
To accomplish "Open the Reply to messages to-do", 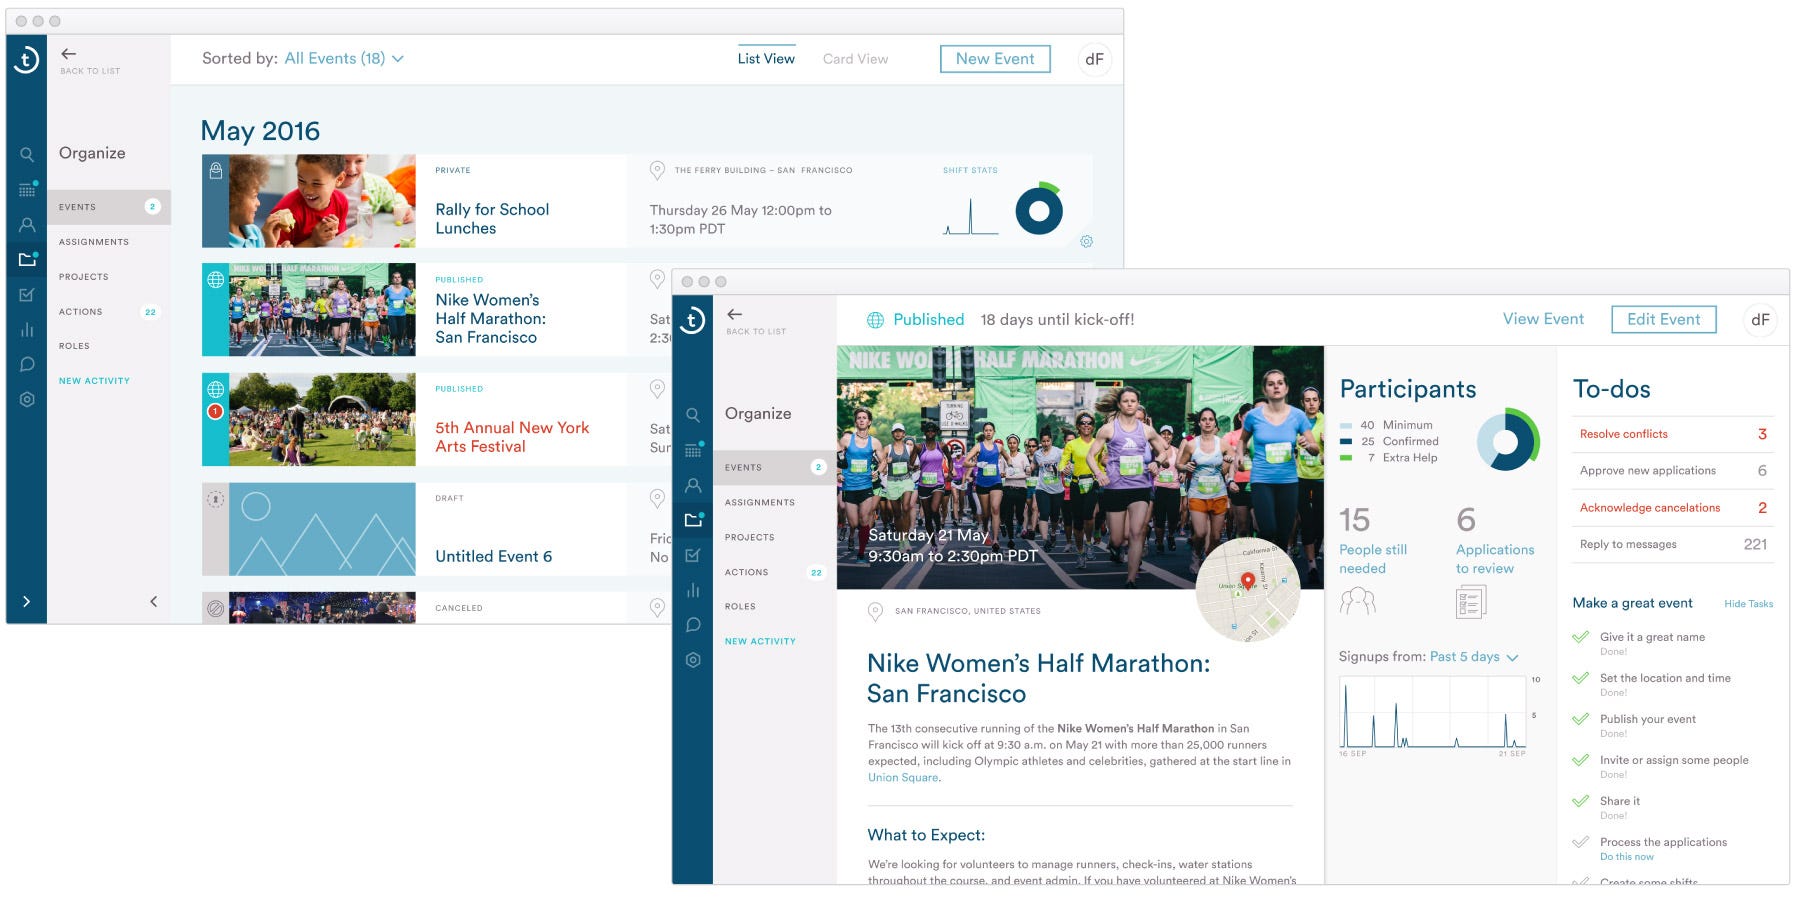I will click(1673, 545).
